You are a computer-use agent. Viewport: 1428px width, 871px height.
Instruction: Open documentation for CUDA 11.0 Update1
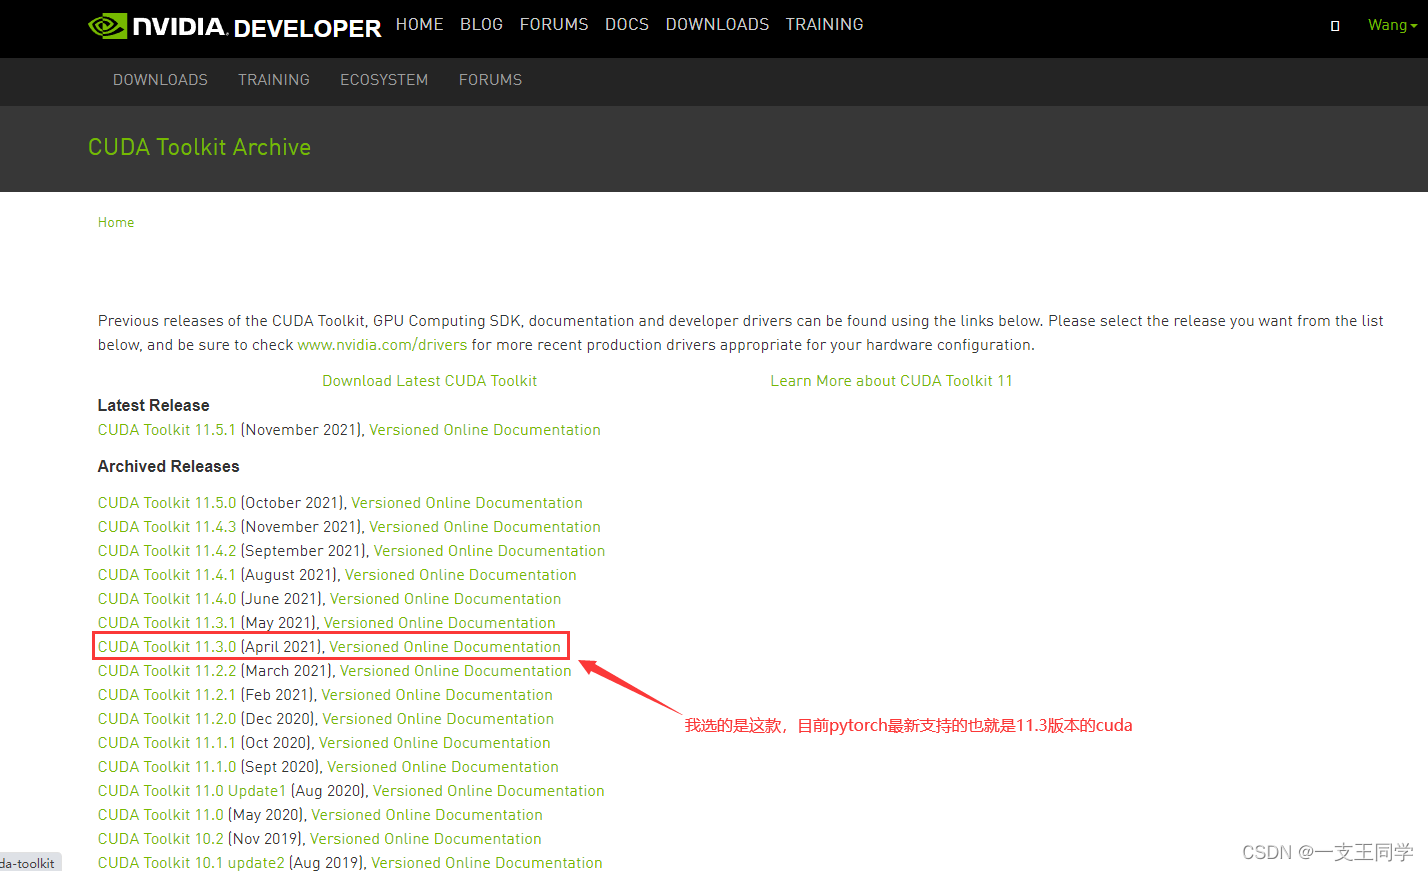[x=488, y=791]
